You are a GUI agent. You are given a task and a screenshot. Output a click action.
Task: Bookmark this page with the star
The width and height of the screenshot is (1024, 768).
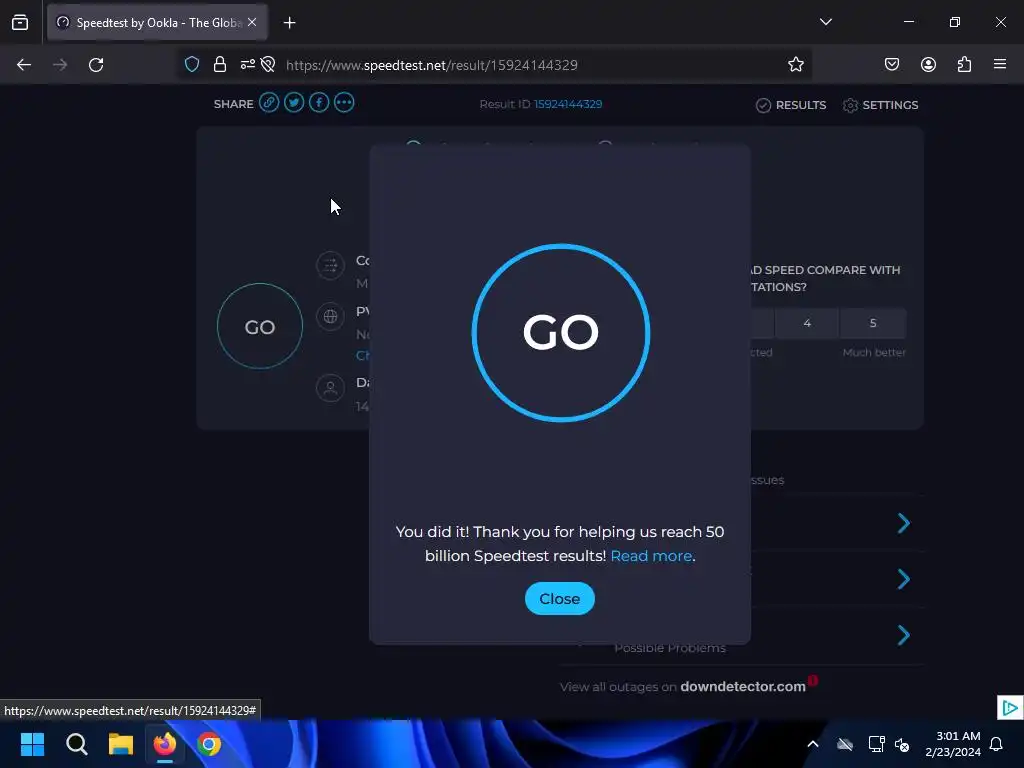pyautogui.click(x=795, y=65)
